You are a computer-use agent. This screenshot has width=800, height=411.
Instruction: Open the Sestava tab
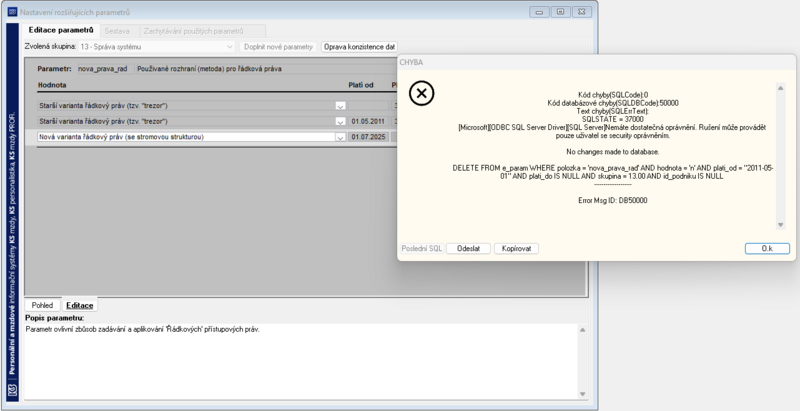click(x=117, y=31)
